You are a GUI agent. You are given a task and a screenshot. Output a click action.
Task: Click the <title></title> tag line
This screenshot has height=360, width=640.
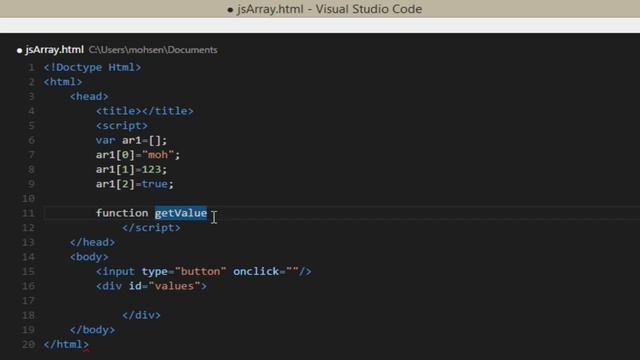click(x=145, y=111)
